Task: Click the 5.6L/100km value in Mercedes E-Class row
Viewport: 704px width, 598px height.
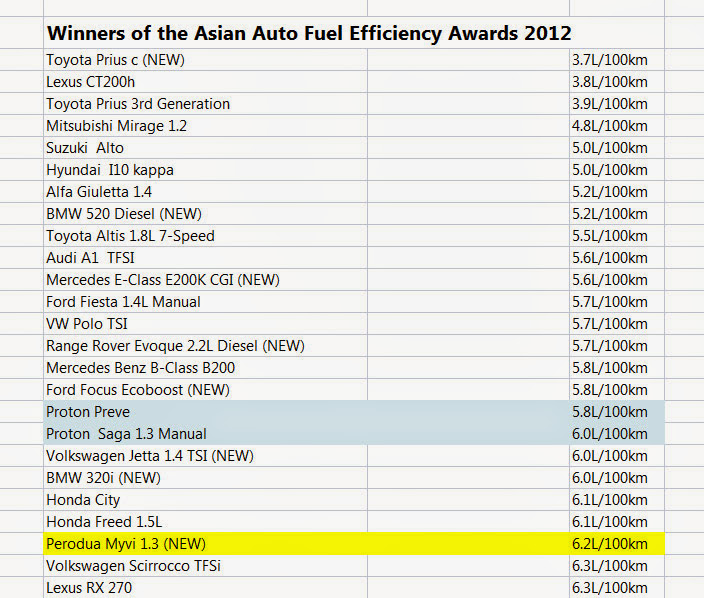Action: (617, 280)
